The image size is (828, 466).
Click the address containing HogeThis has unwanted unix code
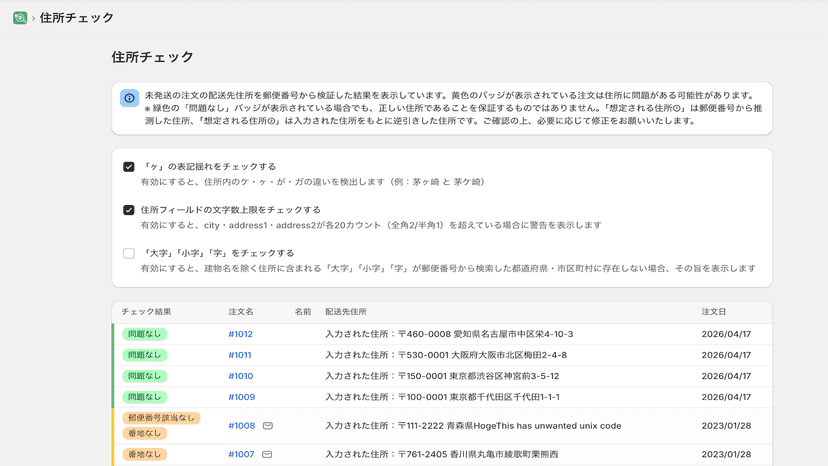(x=473, y=426)
